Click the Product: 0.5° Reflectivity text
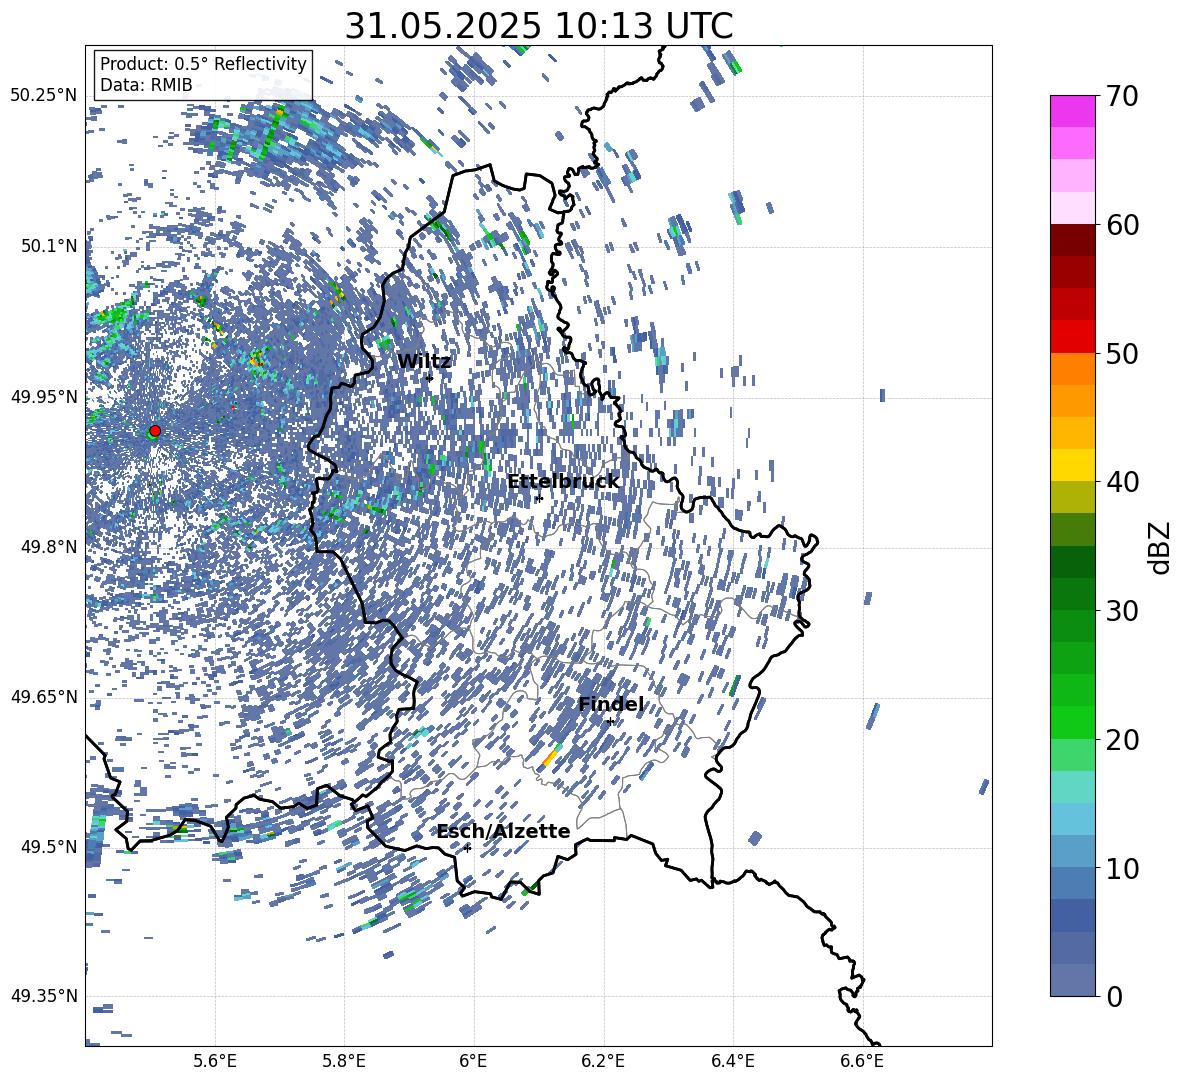 coord(203,64)
